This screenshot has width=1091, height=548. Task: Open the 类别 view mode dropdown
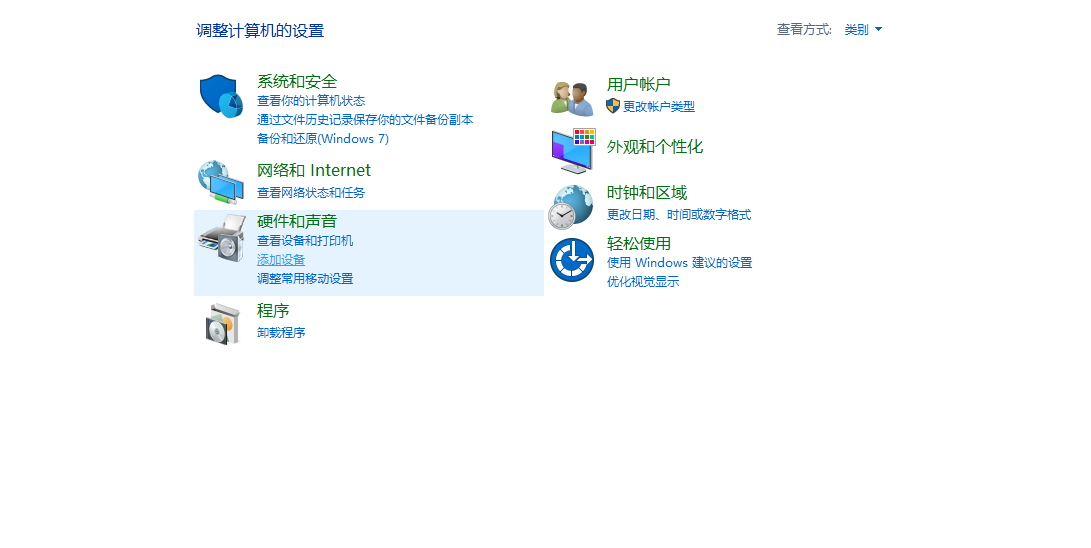coord(863,29)
